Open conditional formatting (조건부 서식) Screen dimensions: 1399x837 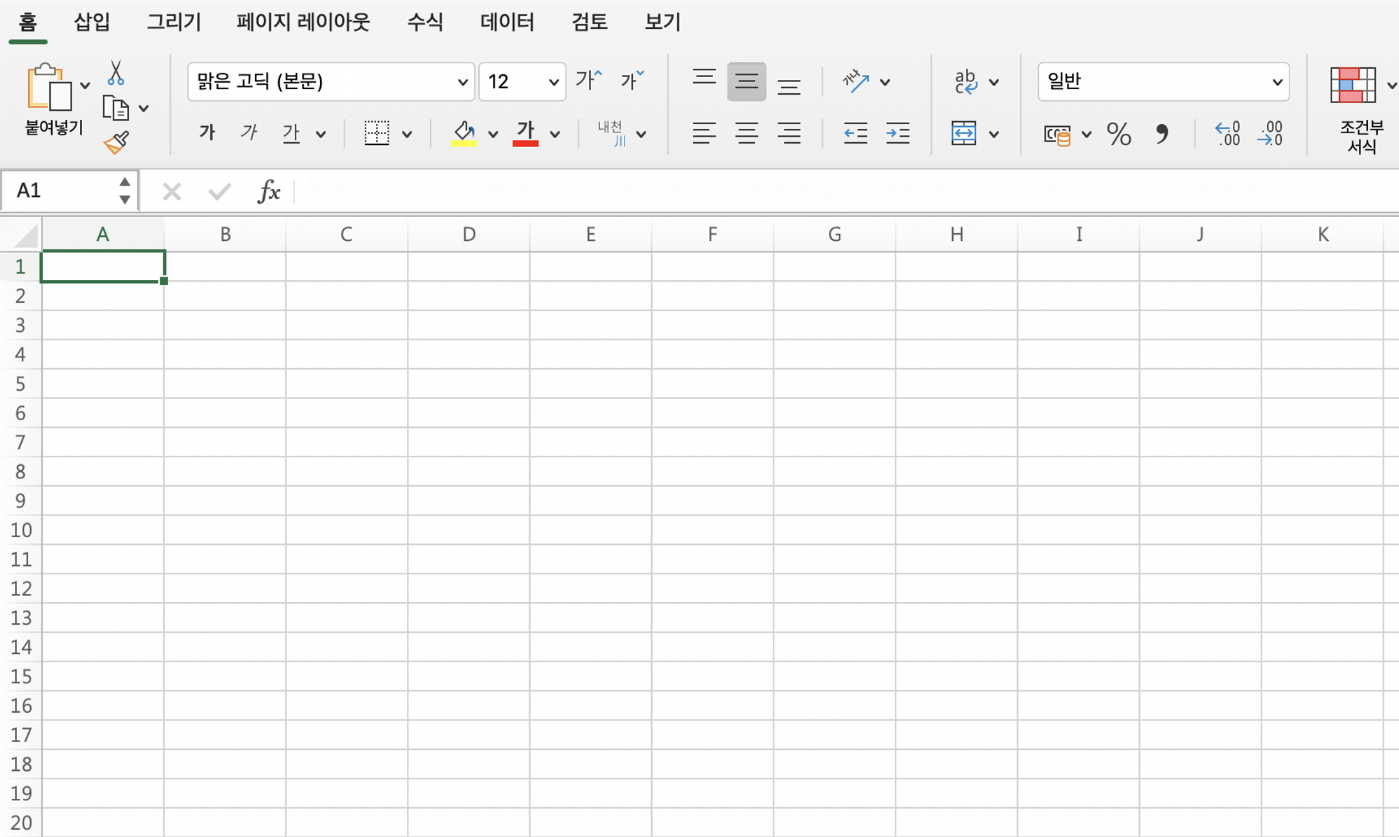1362,109
